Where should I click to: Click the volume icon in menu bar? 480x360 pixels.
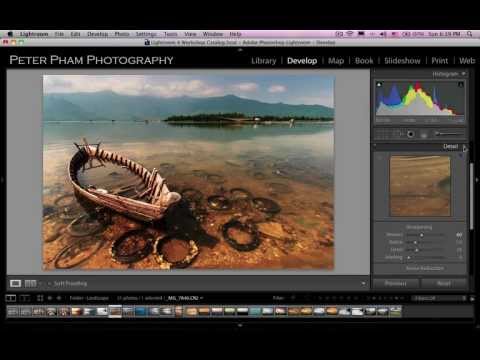383,34
